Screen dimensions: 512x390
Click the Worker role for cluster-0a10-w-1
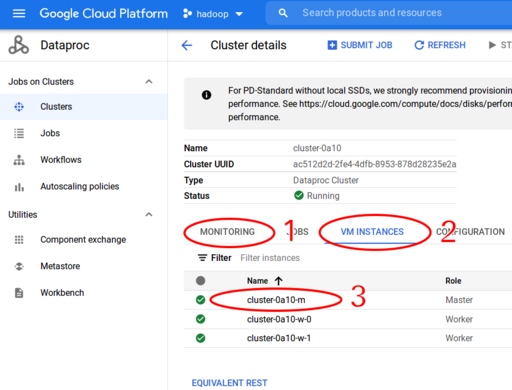[459, 338]
